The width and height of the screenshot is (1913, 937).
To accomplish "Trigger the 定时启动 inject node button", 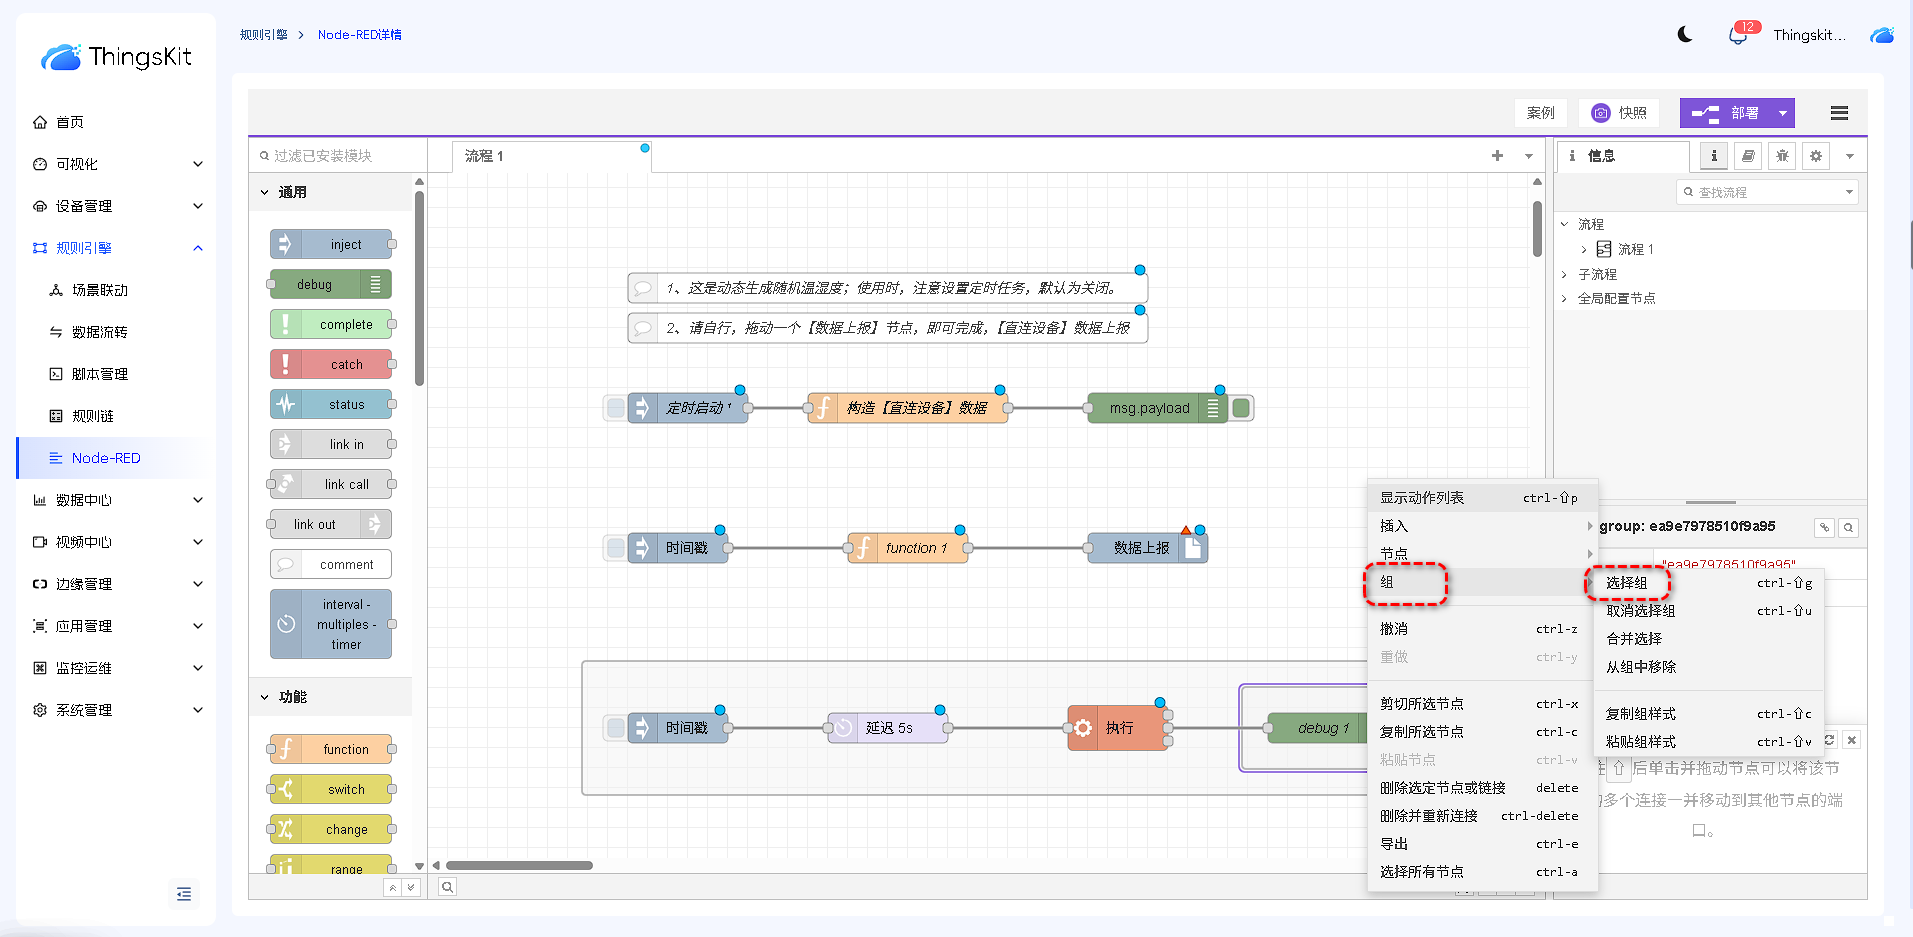I will click(x=616, y=408).
